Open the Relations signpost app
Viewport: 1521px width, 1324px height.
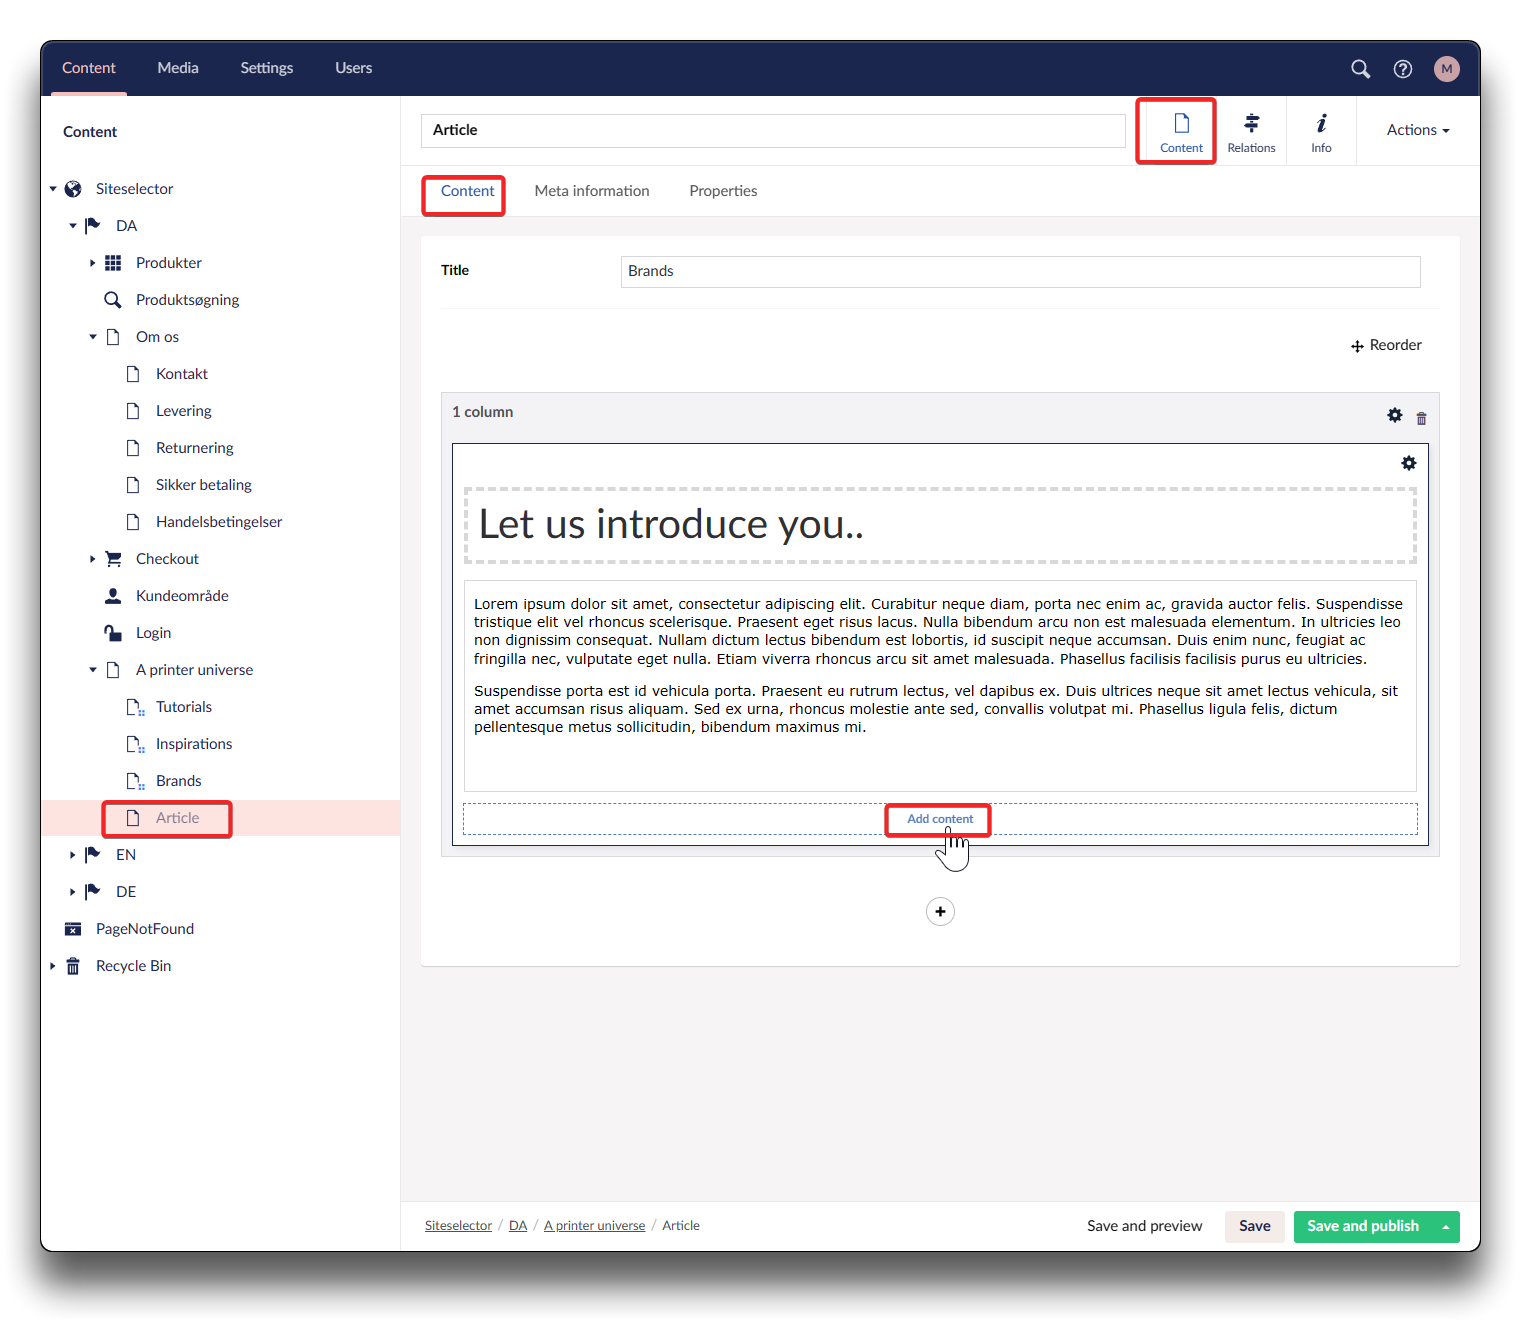pyautogui.click(x=1251, y=132)
